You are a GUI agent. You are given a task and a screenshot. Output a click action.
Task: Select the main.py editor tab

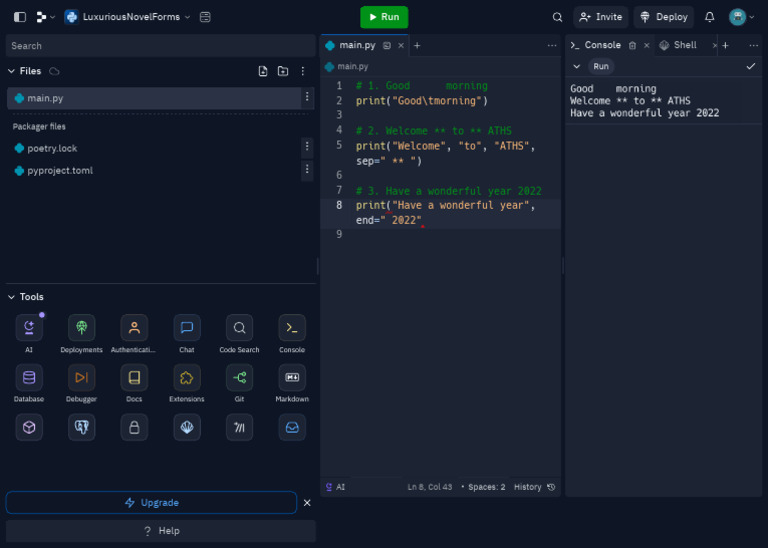[357, 45]
